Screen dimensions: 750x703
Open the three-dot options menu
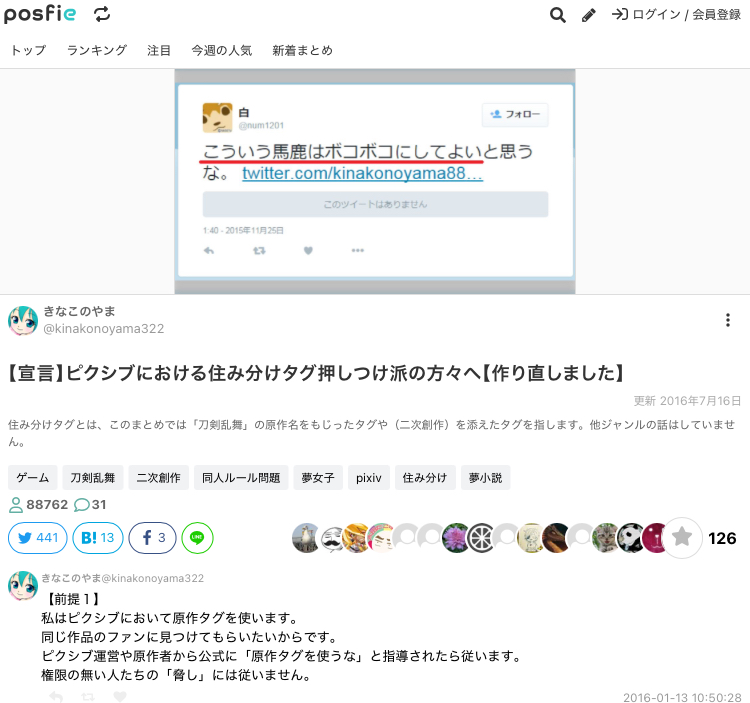(727, 320)
